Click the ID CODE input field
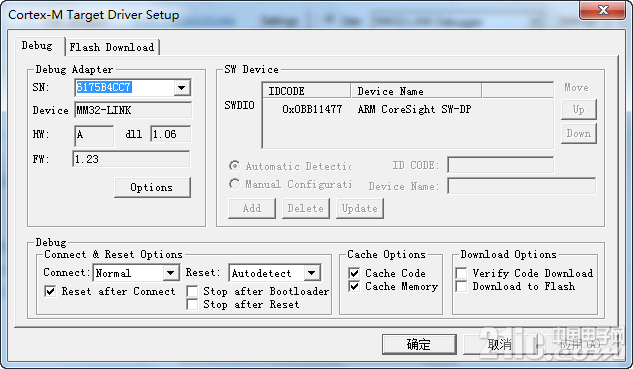 coord(501,165)
